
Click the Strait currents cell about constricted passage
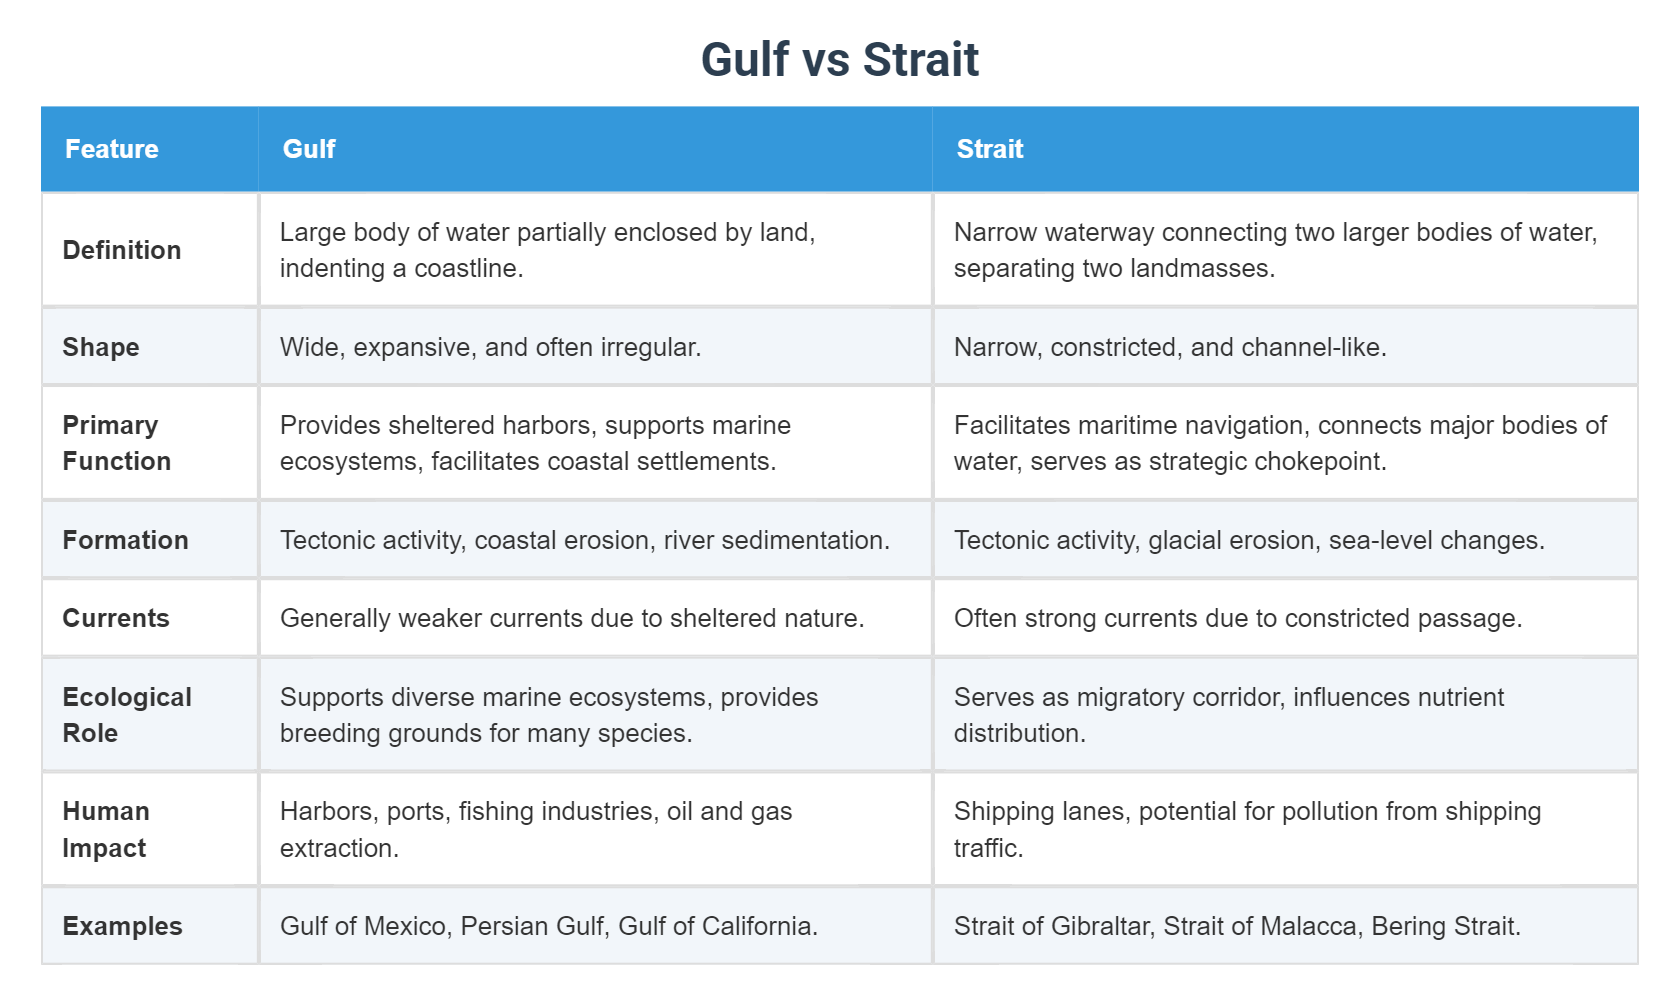click(1238, 618)
